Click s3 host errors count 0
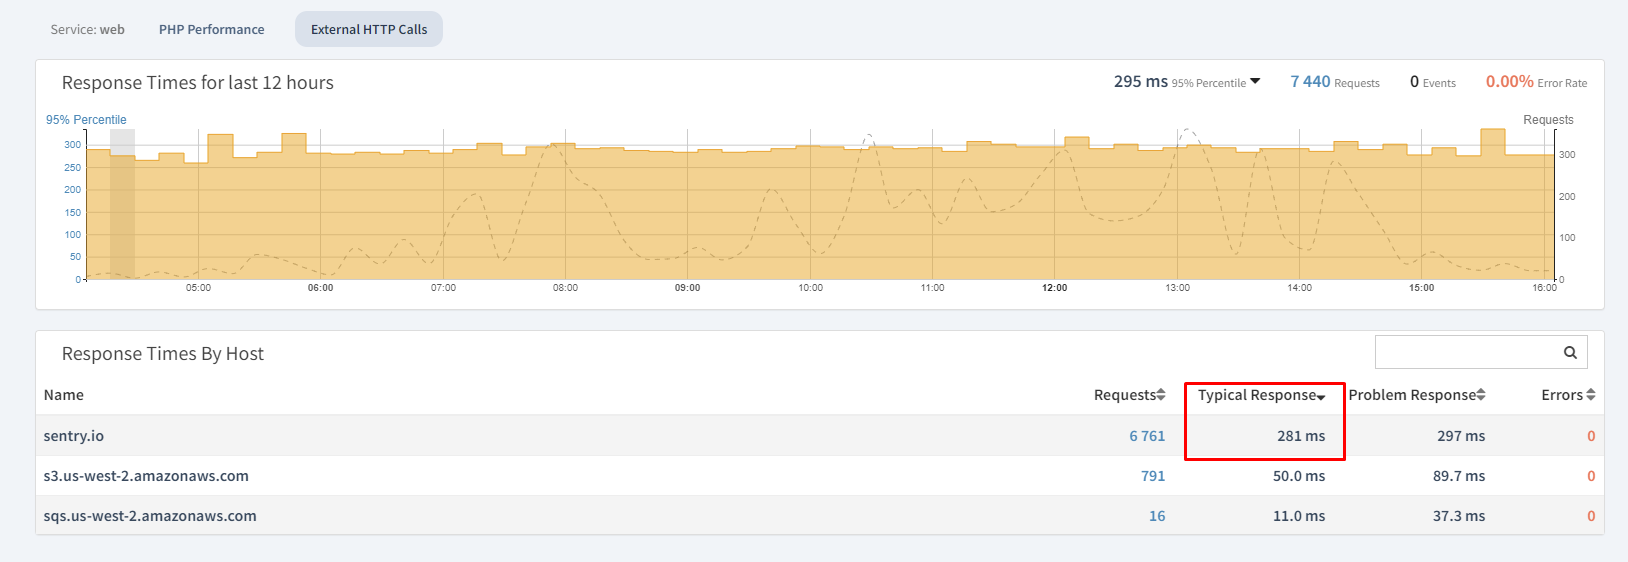1628x562 pixels. [1591, 476]
